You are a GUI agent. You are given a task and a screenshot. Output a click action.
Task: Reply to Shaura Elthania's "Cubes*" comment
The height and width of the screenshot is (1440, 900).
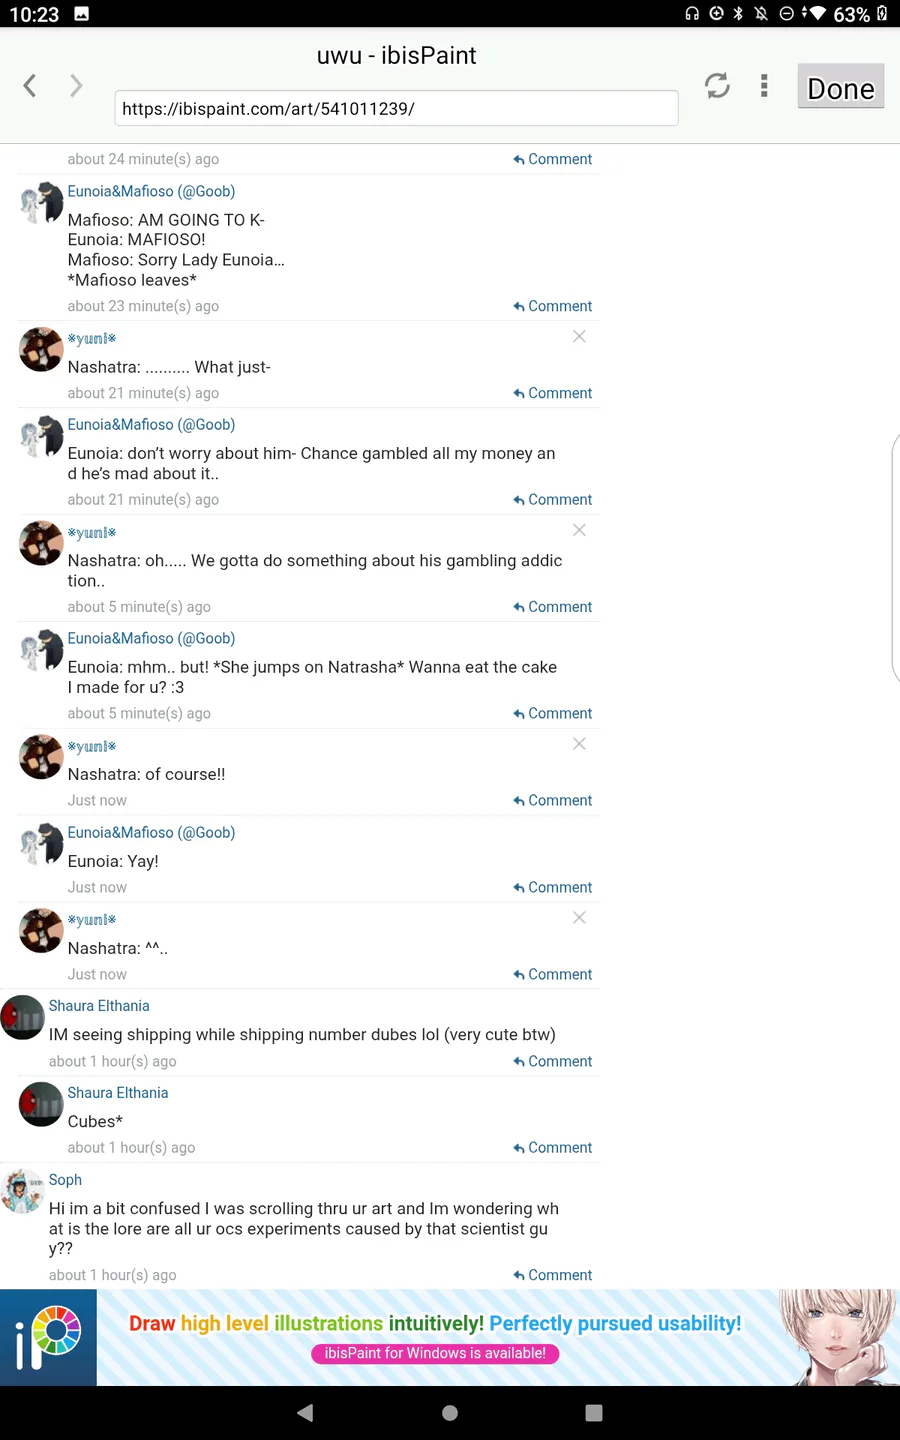(553, 1148)
